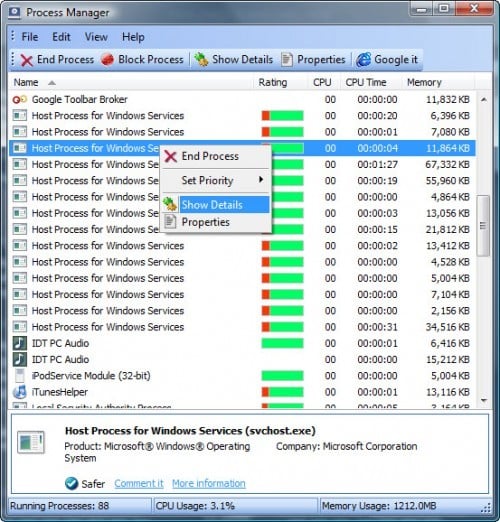Click the 00:00:31 CPU time cell

(x=377, y=327)
